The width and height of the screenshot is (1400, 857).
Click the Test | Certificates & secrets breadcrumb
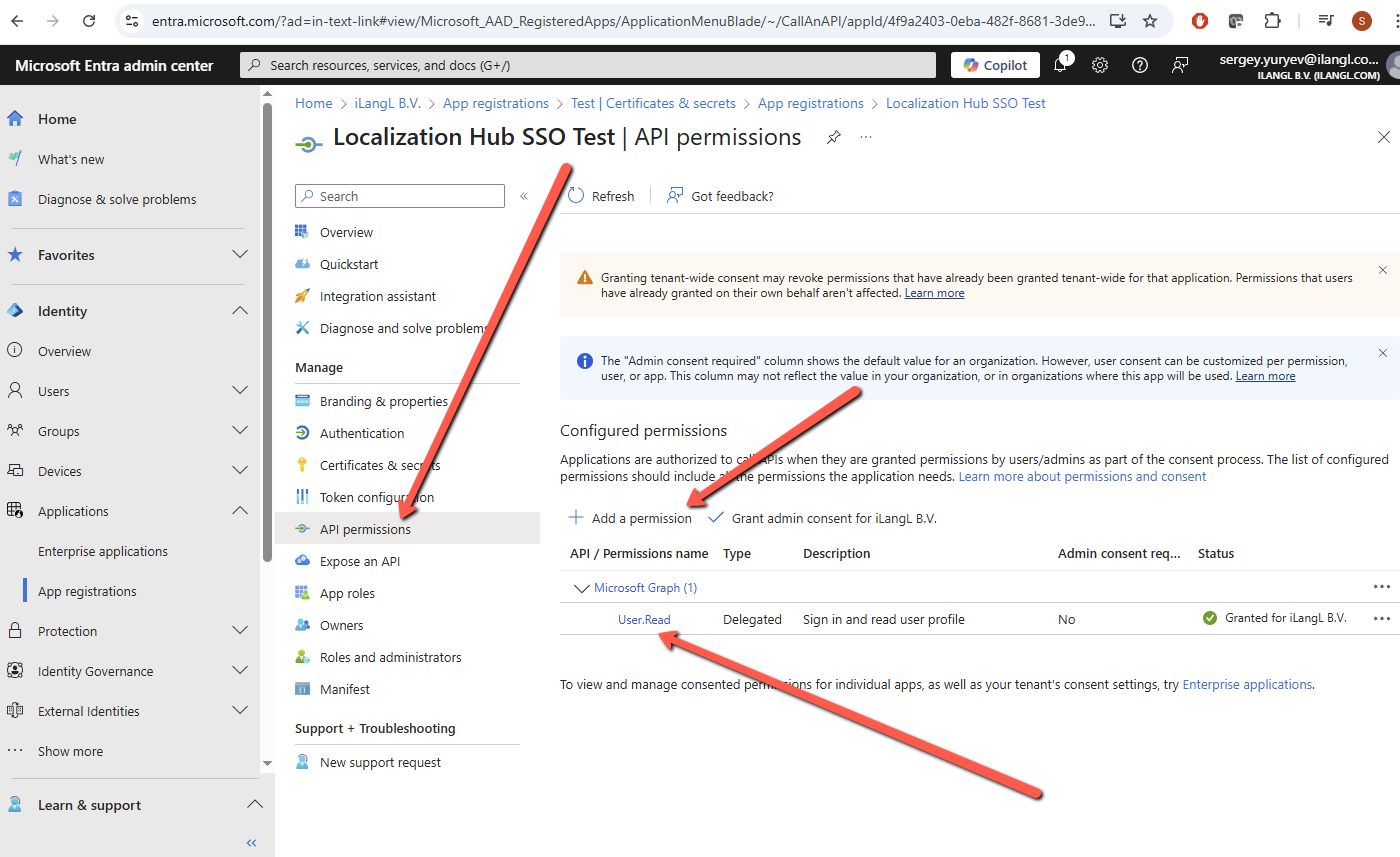(653, 103)
